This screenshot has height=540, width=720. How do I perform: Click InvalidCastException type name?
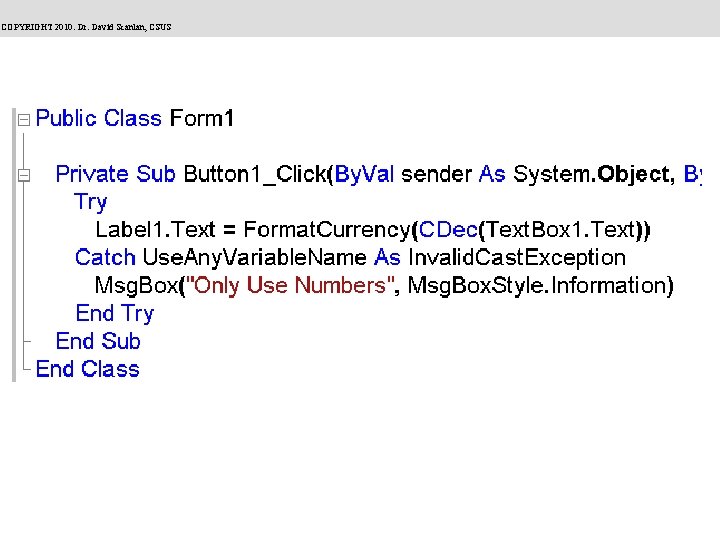pos(517,258)
